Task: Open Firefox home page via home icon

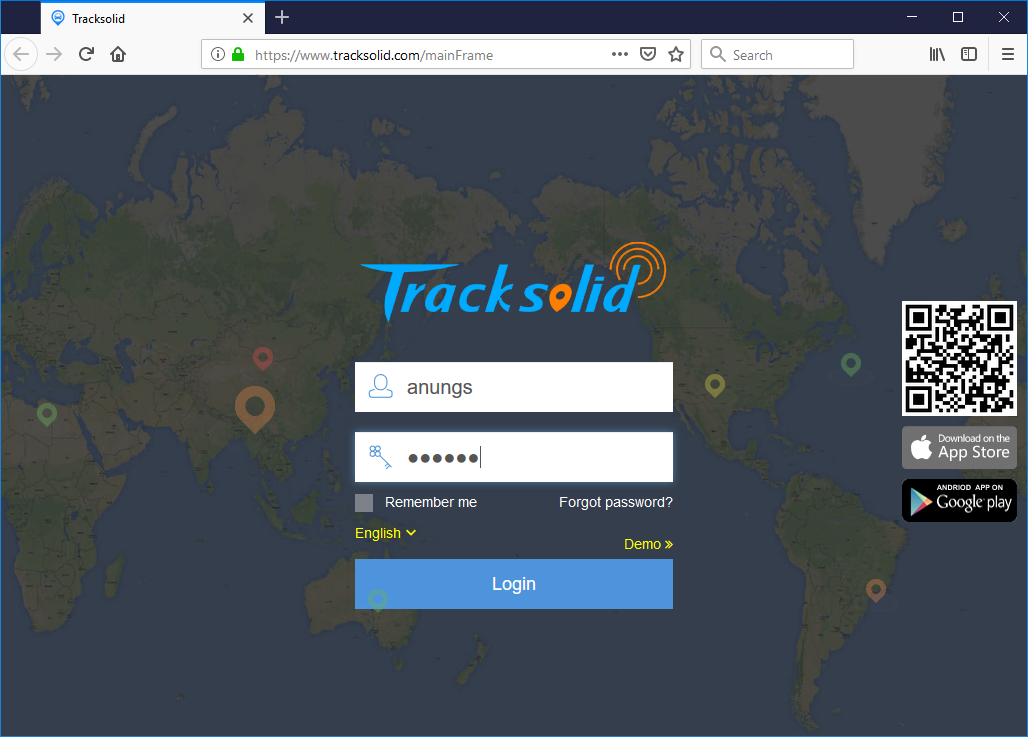Action: (x=118, y=54)
